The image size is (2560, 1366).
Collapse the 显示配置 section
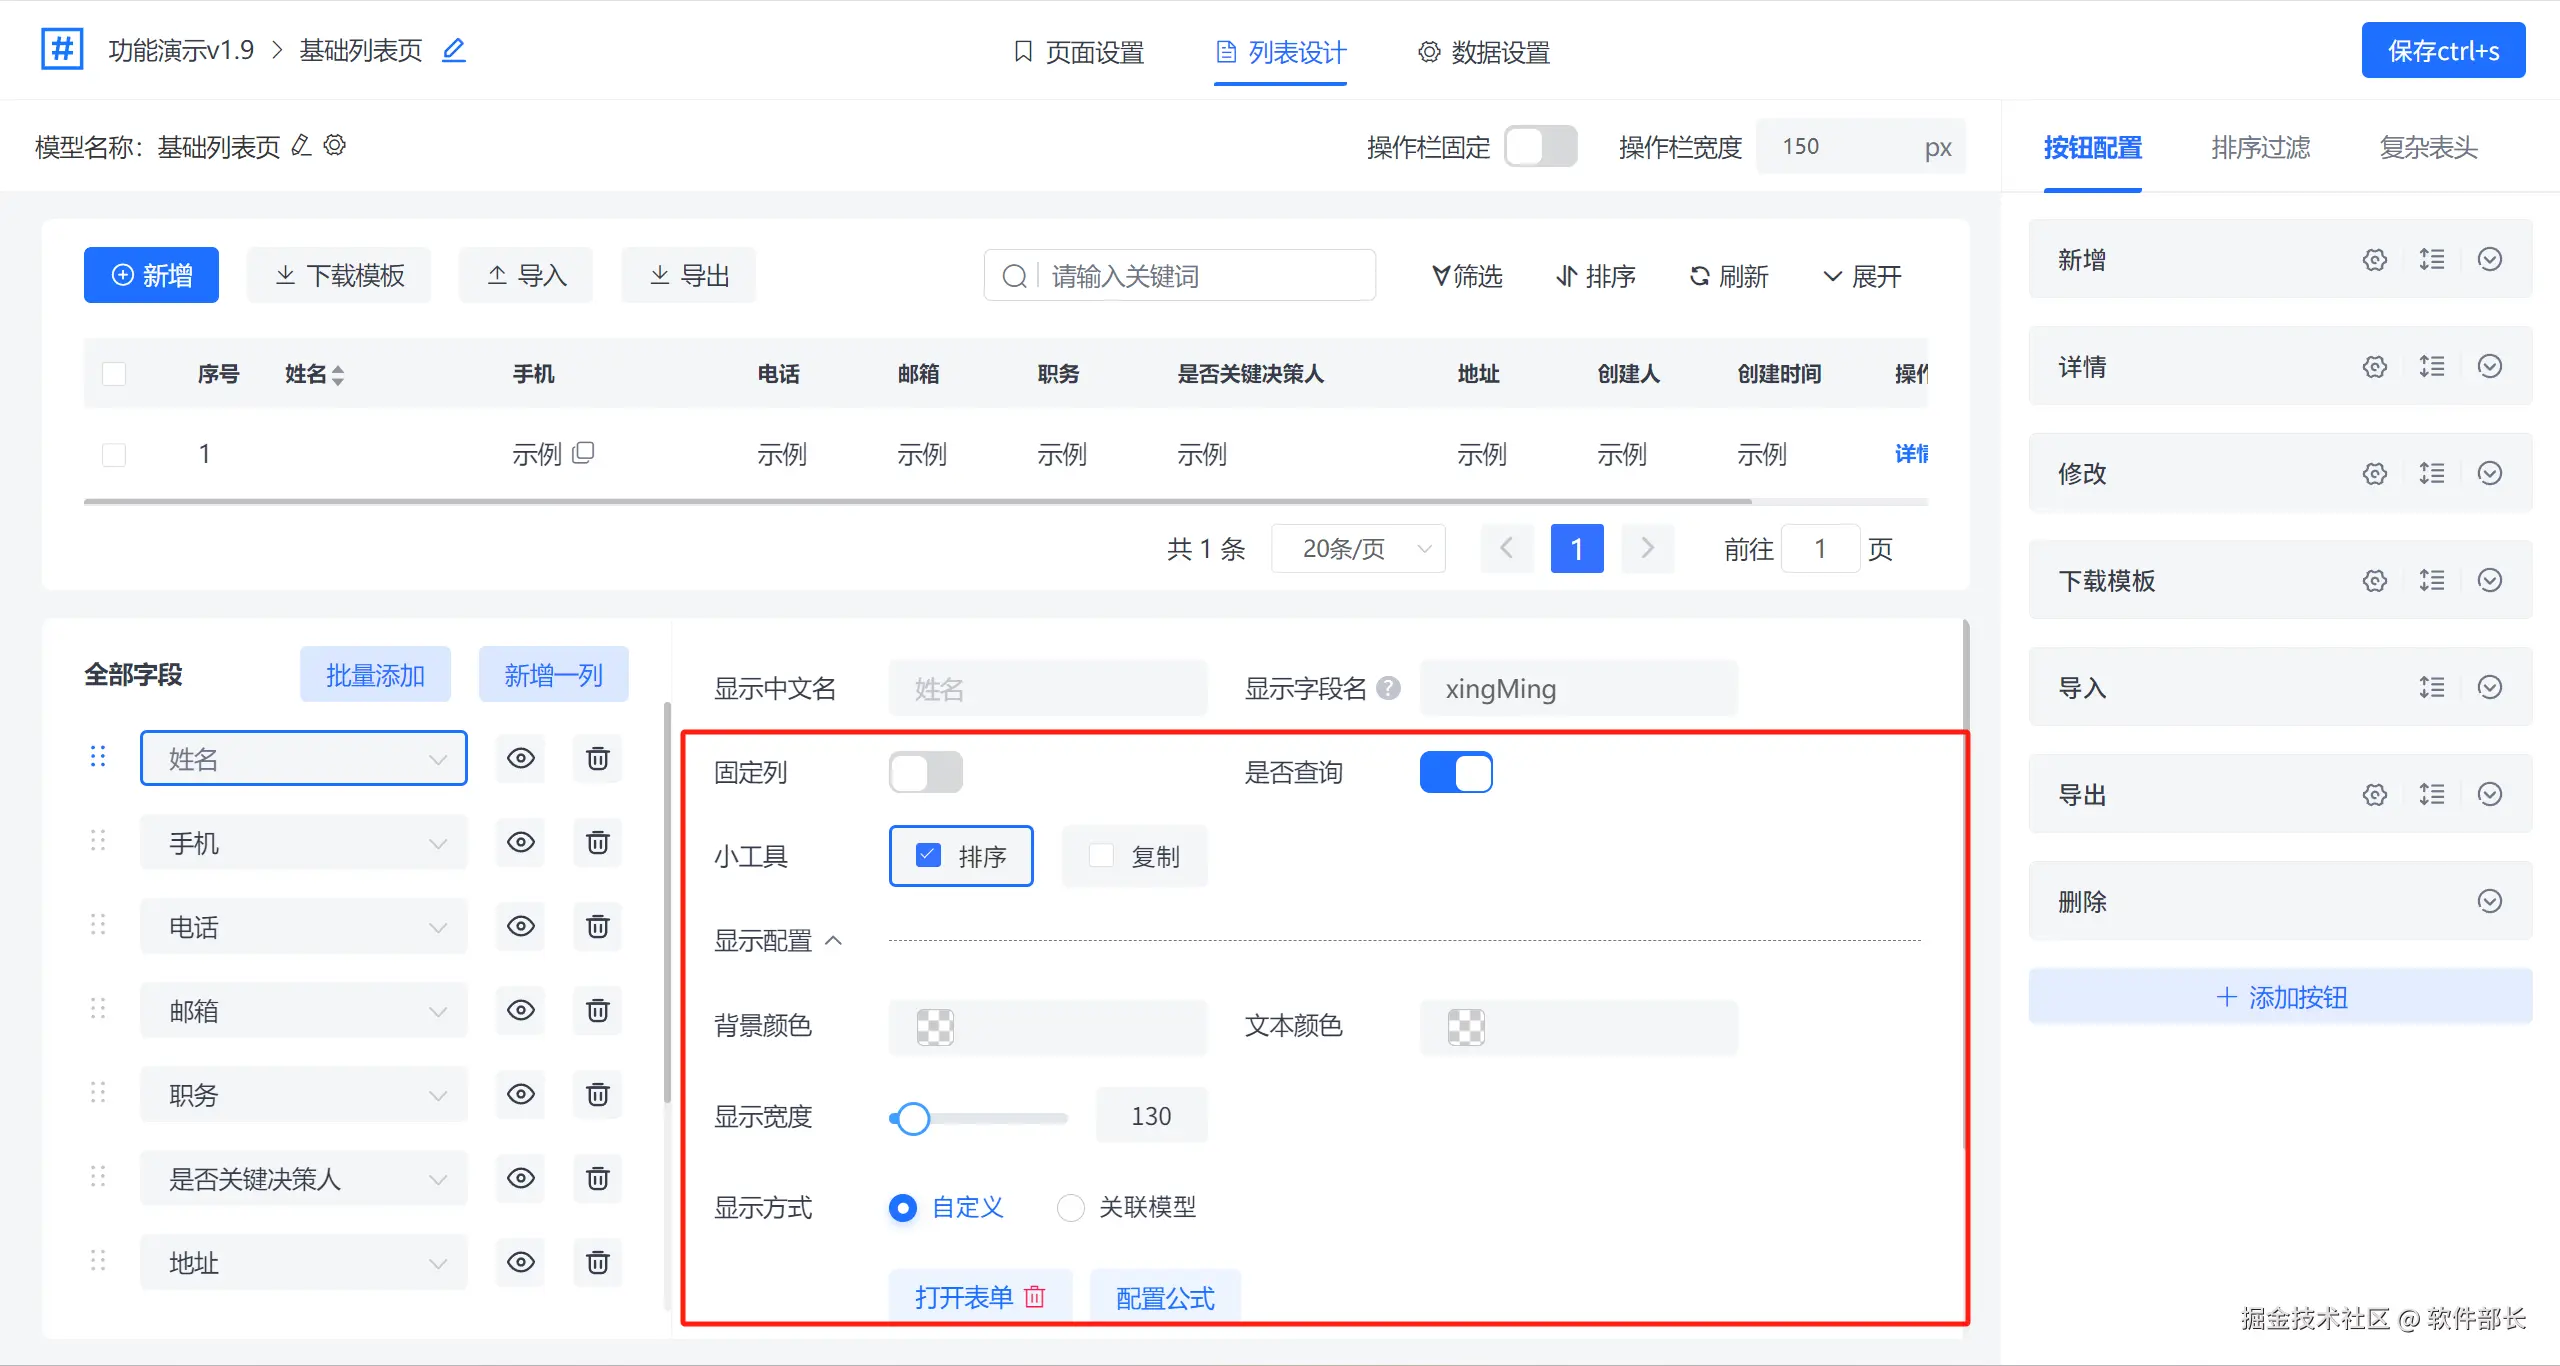pyautogui.click(x=834, y=941)
